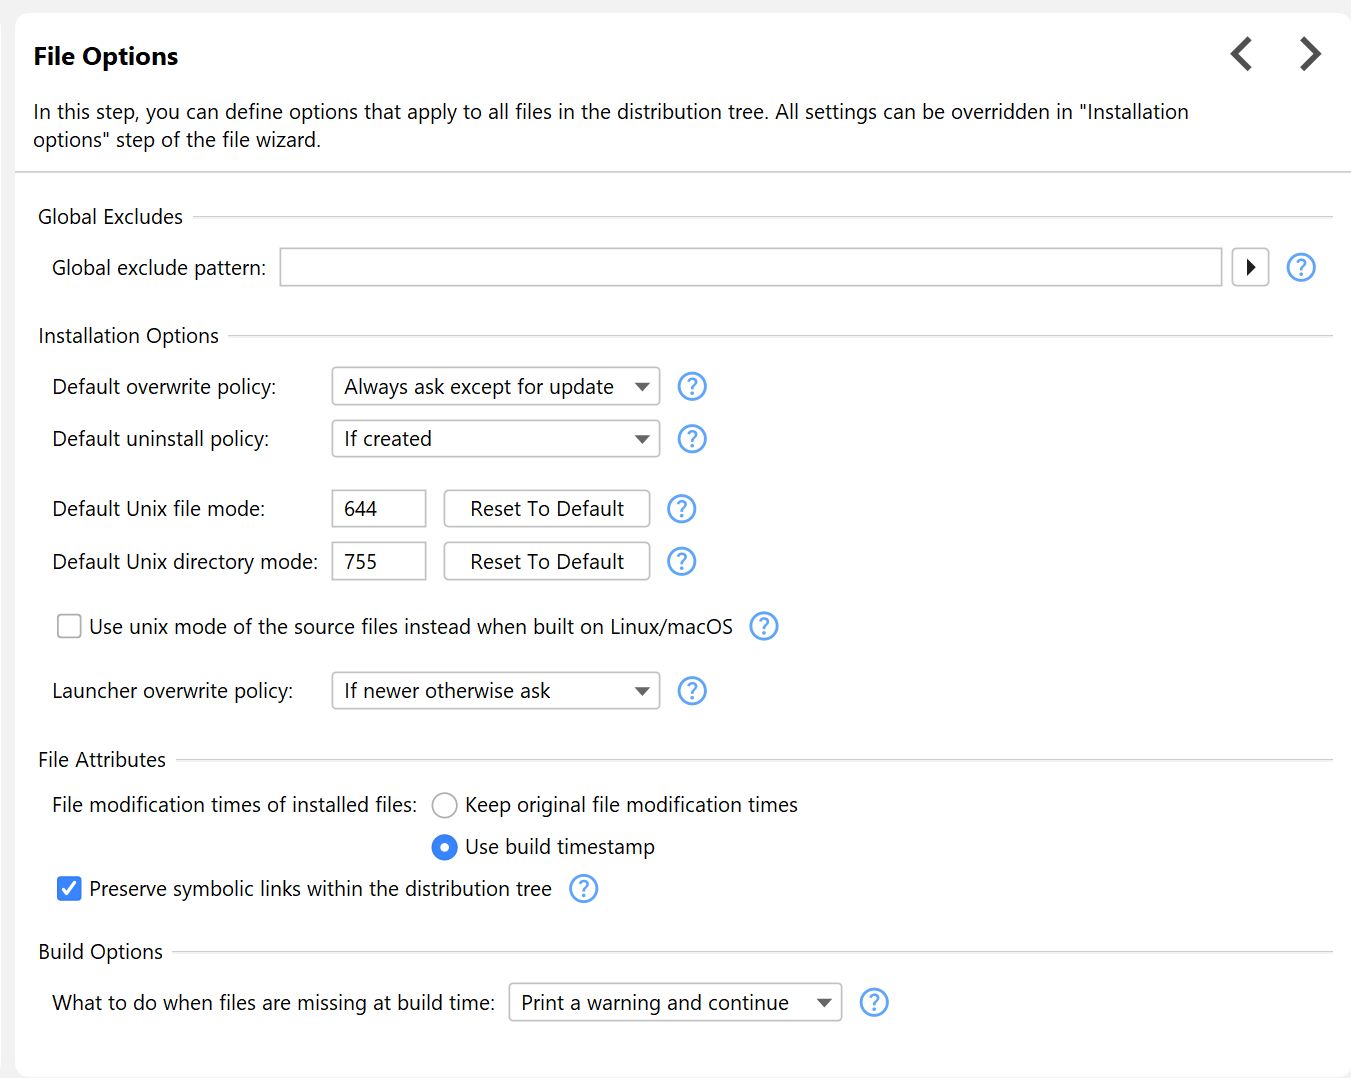Uncheck Preserve symbolic links checkbox

pyautogui.click(x=69, y=889)
